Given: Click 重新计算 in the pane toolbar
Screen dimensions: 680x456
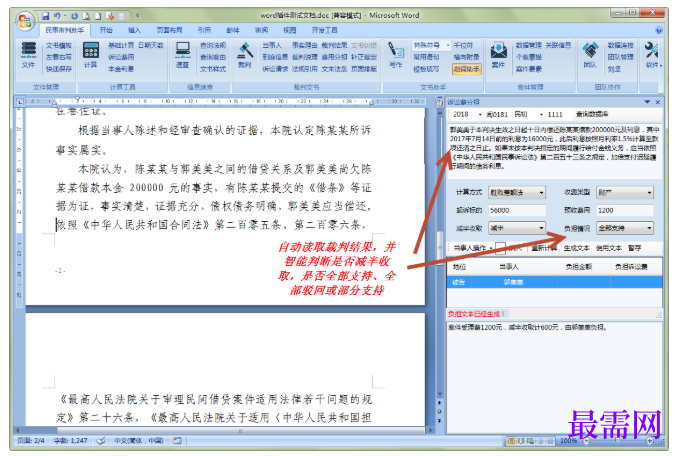Looking at the screenshot, I should tap(545, 248).
